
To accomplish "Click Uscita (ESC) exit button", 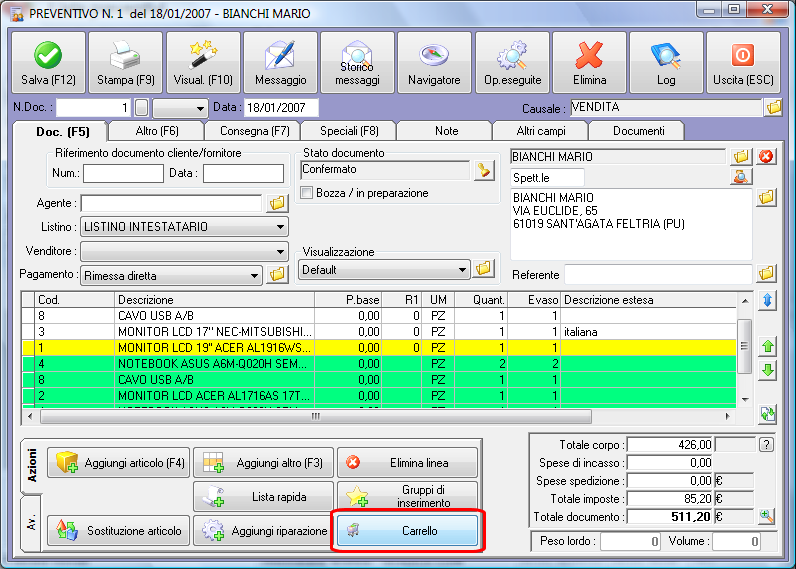I will click(743, 62).
